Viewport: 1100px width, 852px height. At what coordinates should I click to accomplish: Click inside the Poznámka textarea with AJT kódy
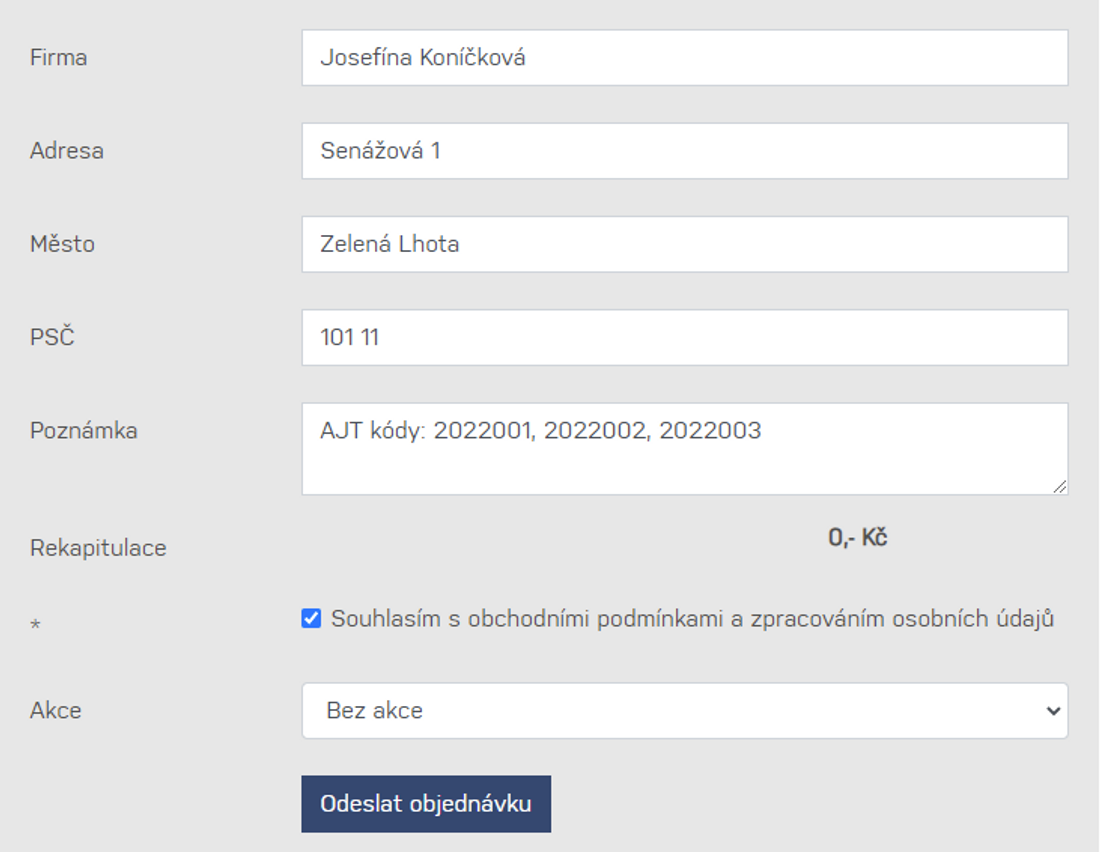pyautogui.click(x=685, y=449)
